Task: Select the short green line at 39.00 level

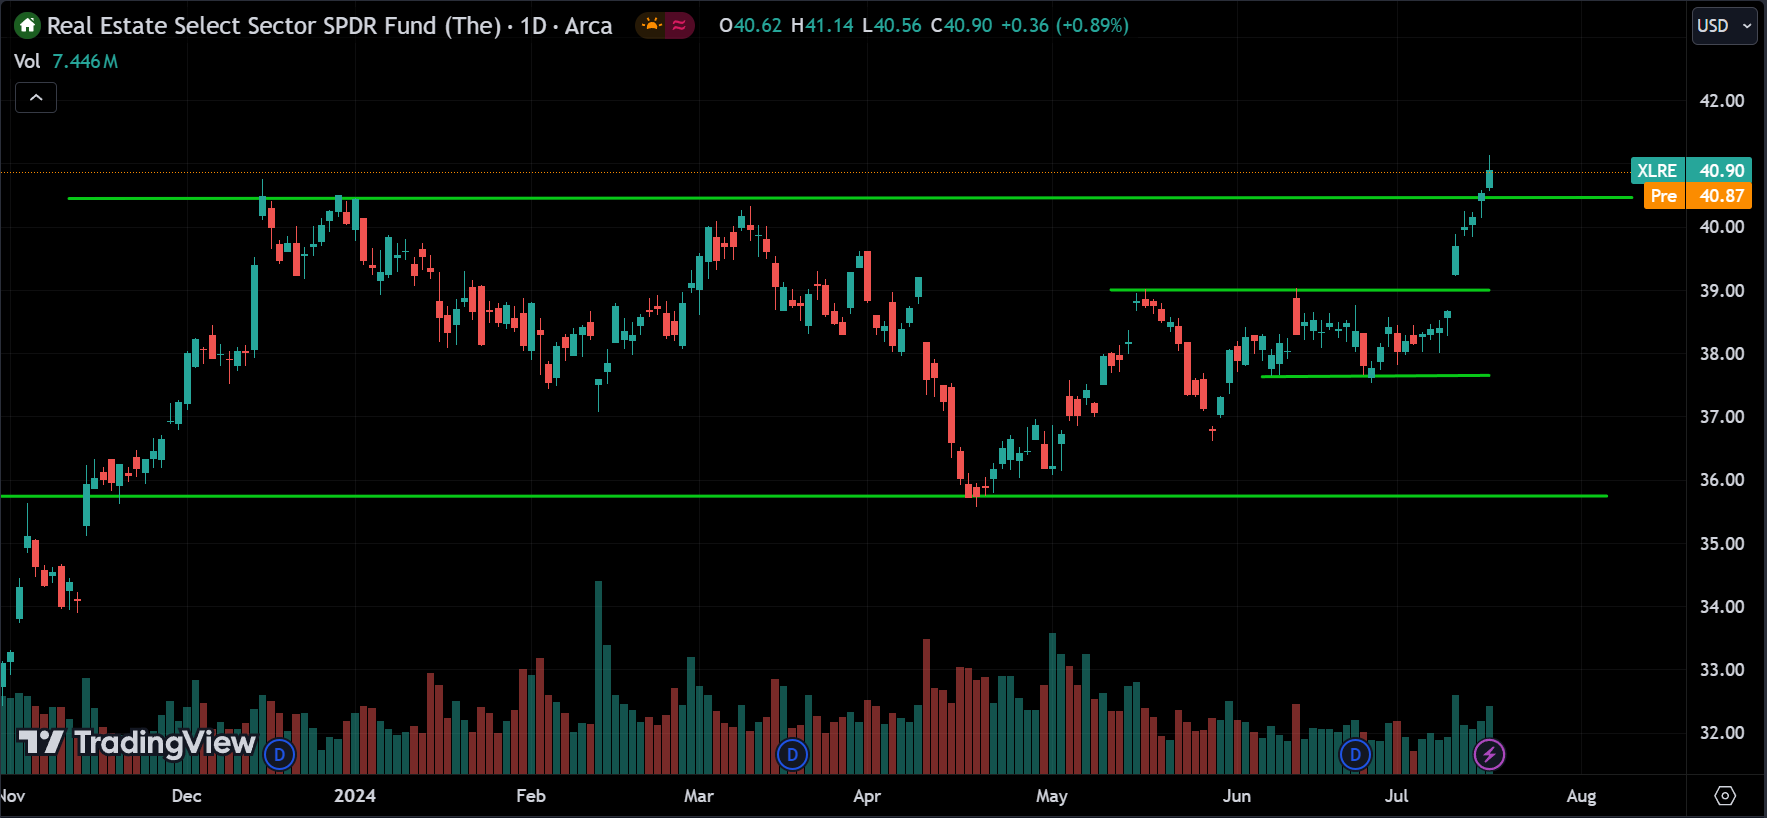Action: click(1299, 290)
